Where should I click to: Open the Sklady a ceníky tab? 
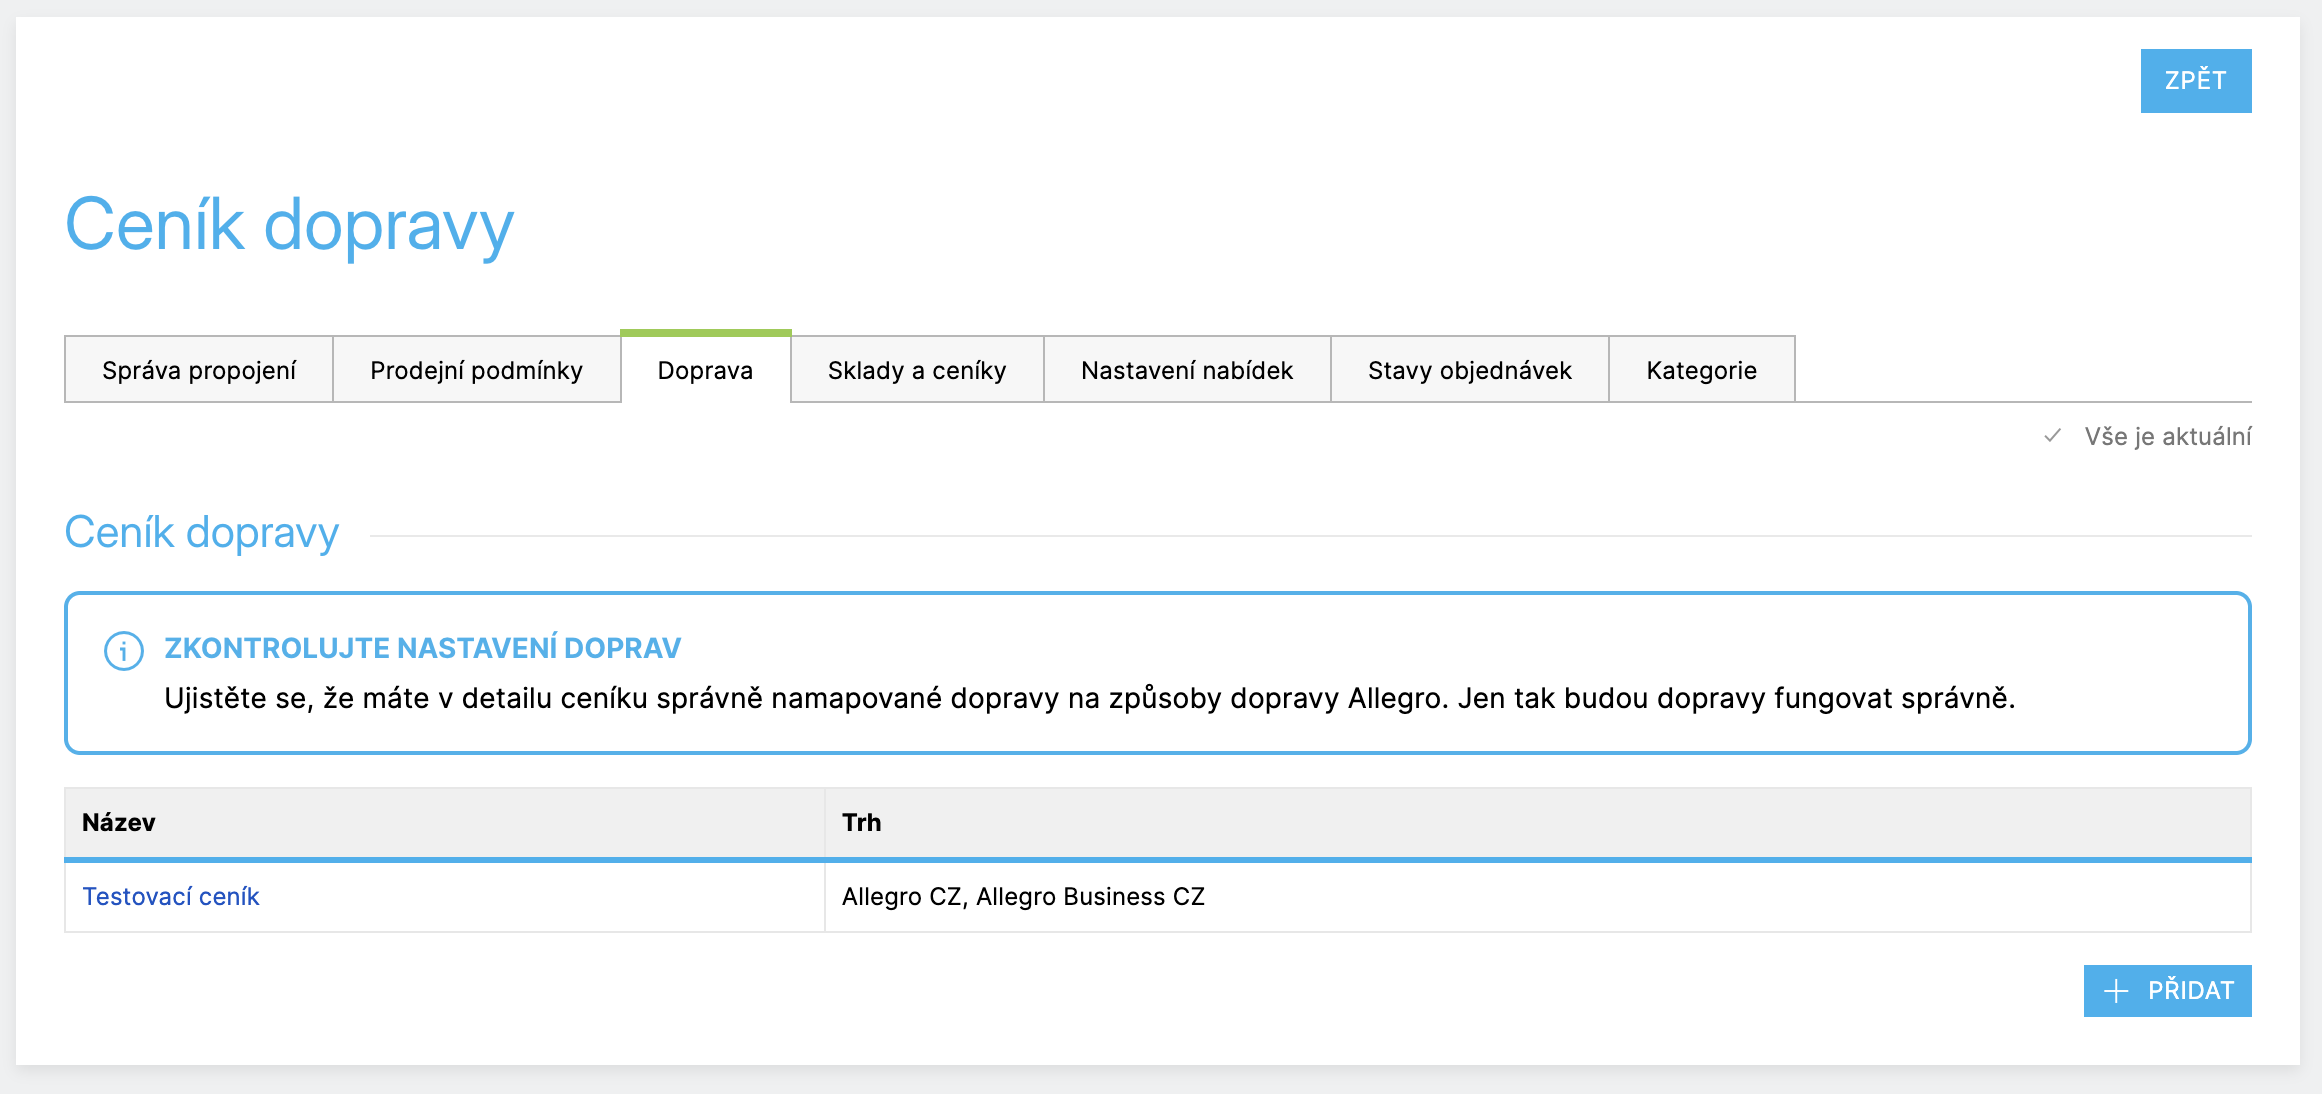[x=916, y=370]
